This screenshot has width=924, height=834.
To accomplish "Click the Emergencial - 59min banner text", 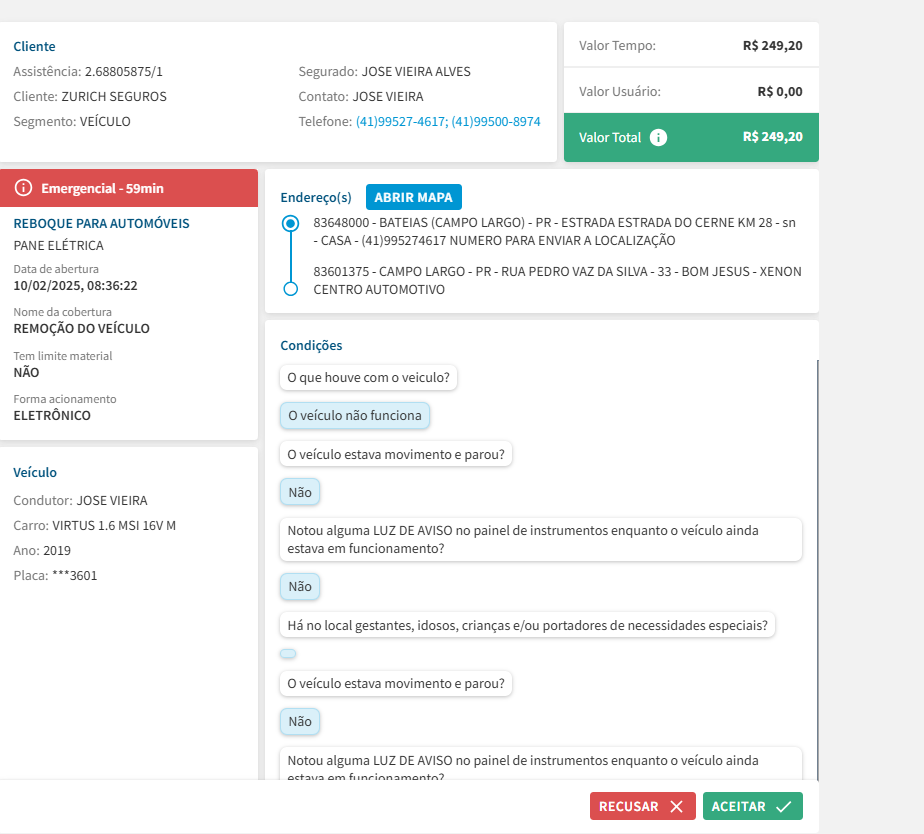I will point(102,188).
